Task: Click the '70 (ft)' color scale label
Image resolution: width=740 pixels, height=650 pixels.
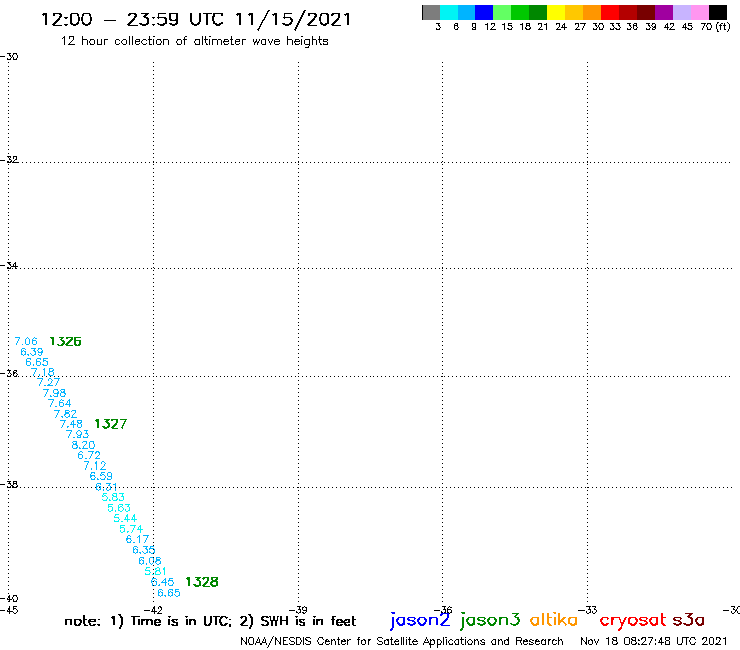Action: tap(715, 27)
